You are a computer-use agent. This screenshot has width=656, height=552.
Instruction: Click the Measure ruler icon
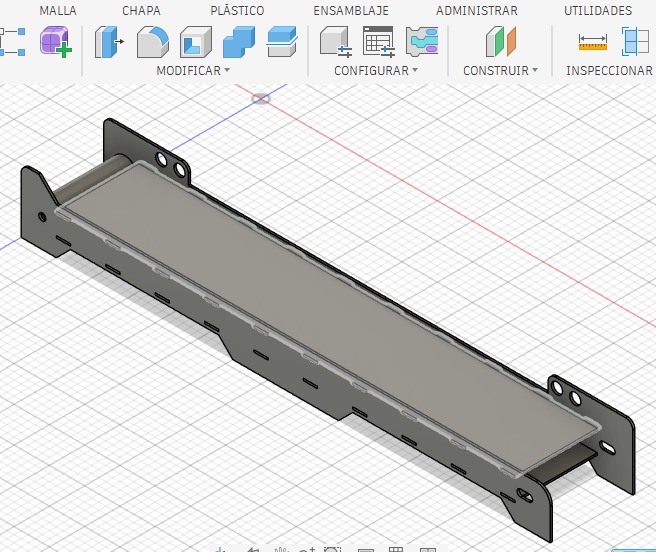tap(592, 42)
